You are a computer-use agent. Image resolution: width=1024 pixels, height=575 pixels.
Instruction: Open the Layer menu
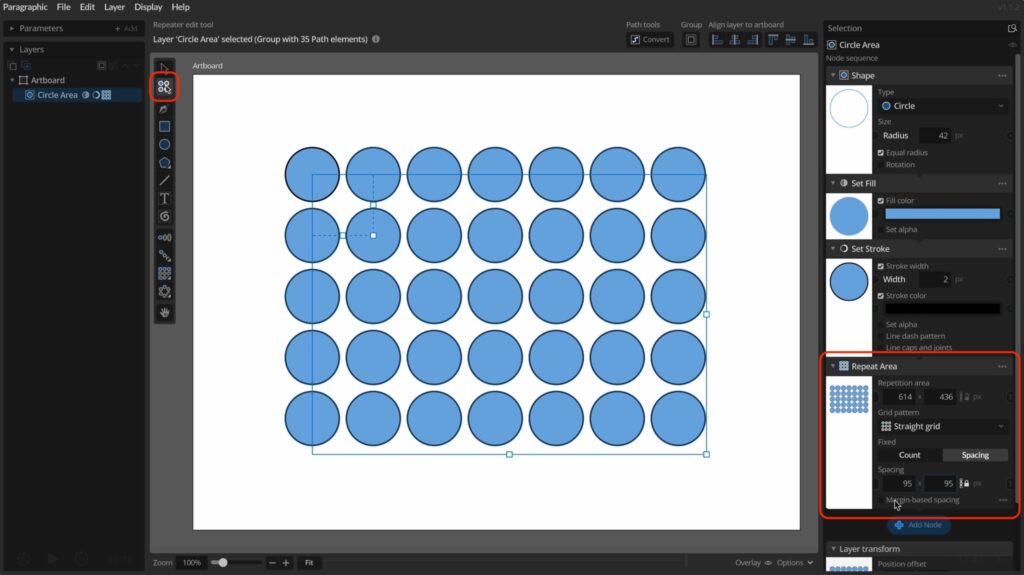114,7
